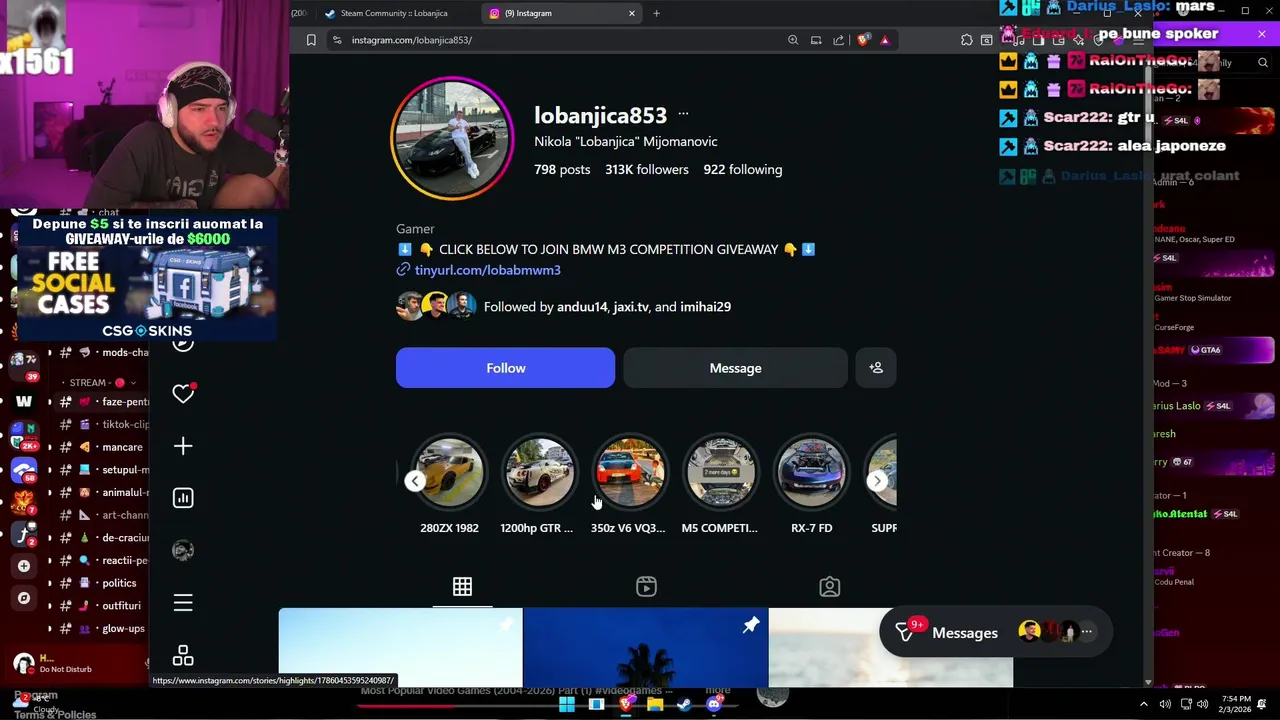Show next story highlights with right arrow
This screenshot has height=720, width=1280.
click(x=877, y=481)
